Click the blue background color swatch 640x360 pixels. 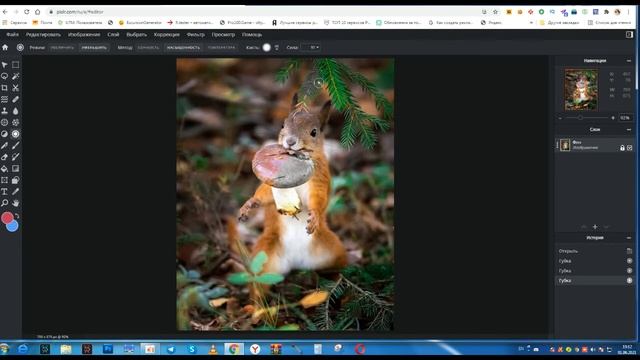point(13,227)
